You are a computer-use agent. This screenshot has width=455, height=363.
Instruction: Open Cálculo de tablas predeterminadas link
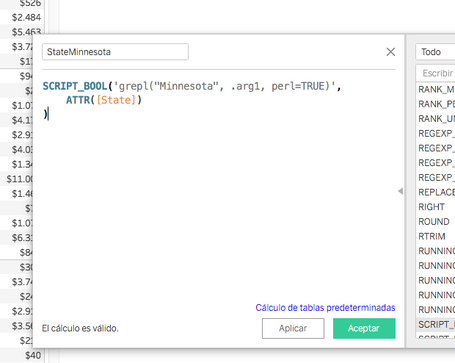pos(325,307)
